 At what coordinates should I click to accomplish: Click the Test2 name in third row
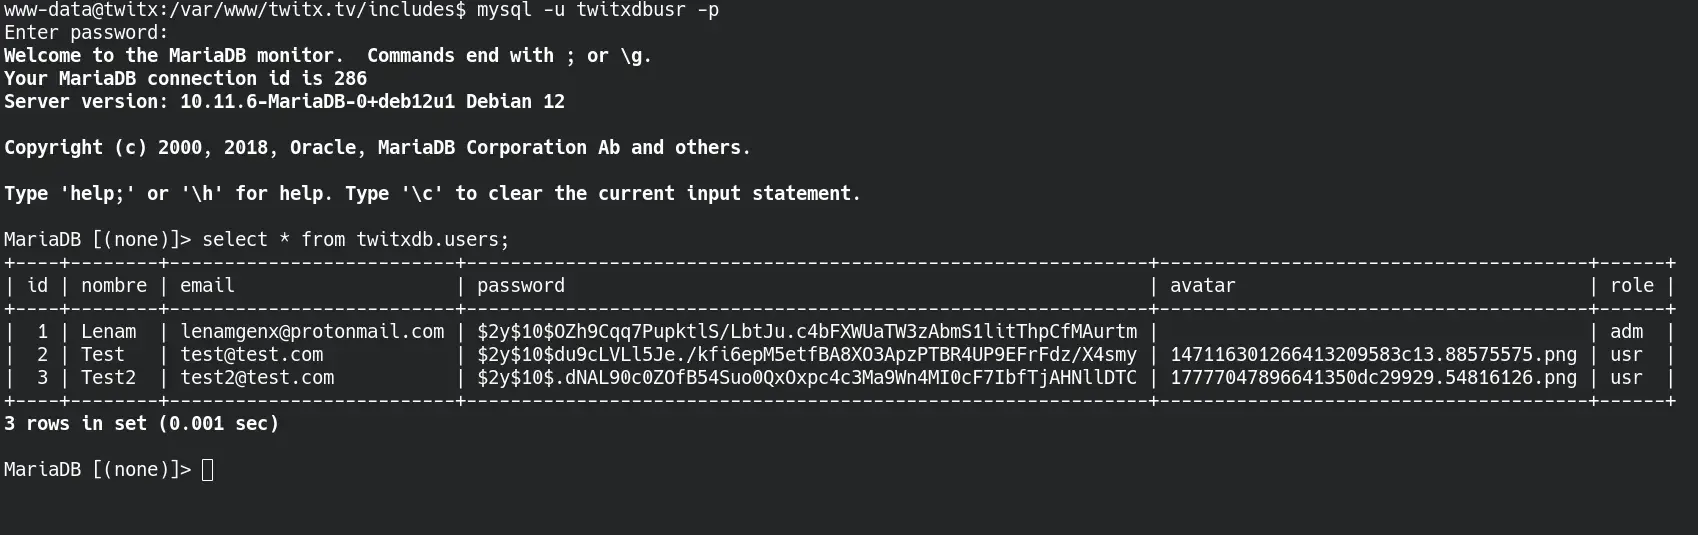[x=109, y=377]
